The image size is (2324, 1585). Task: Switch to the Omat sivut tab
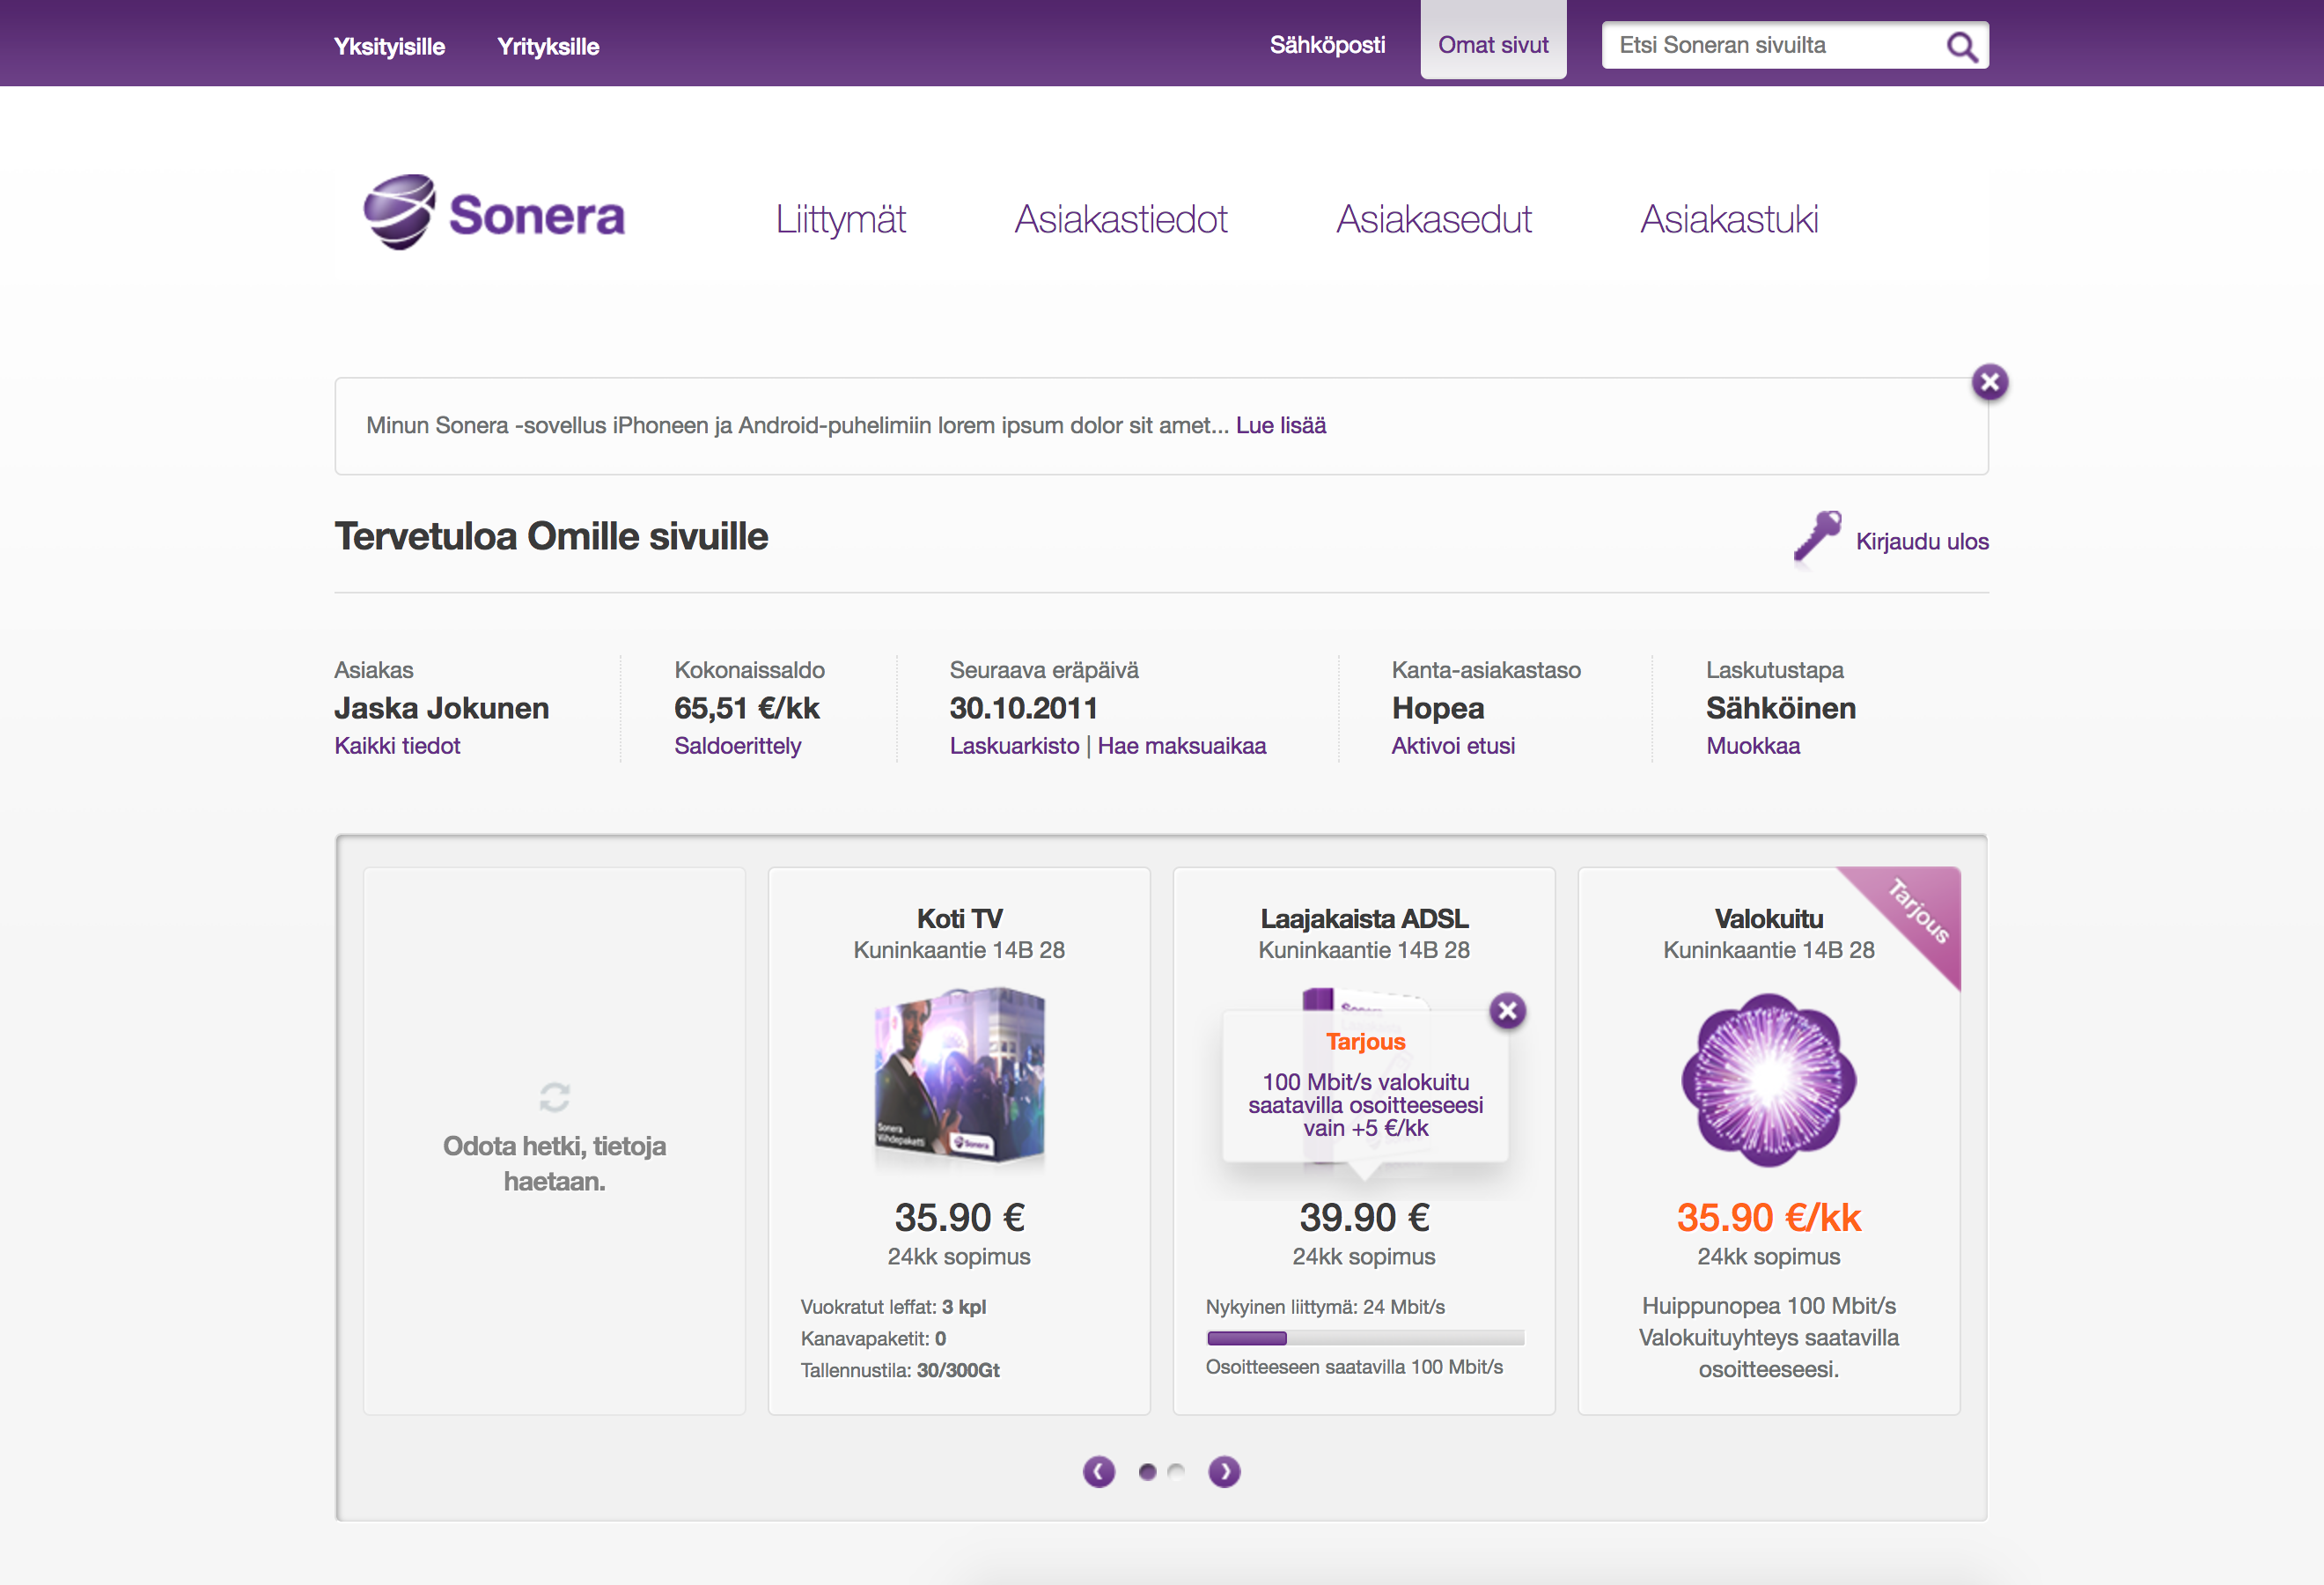click(1492, 45)
